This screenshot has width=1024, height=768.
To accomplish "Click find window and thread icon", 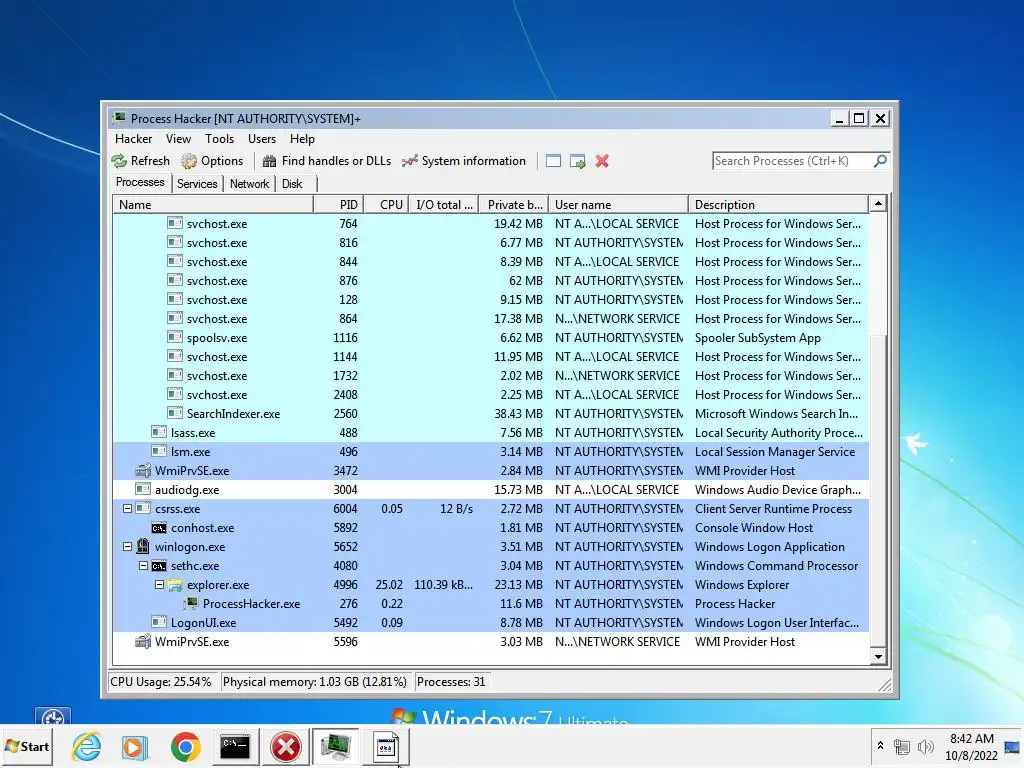I will point(577,161).
